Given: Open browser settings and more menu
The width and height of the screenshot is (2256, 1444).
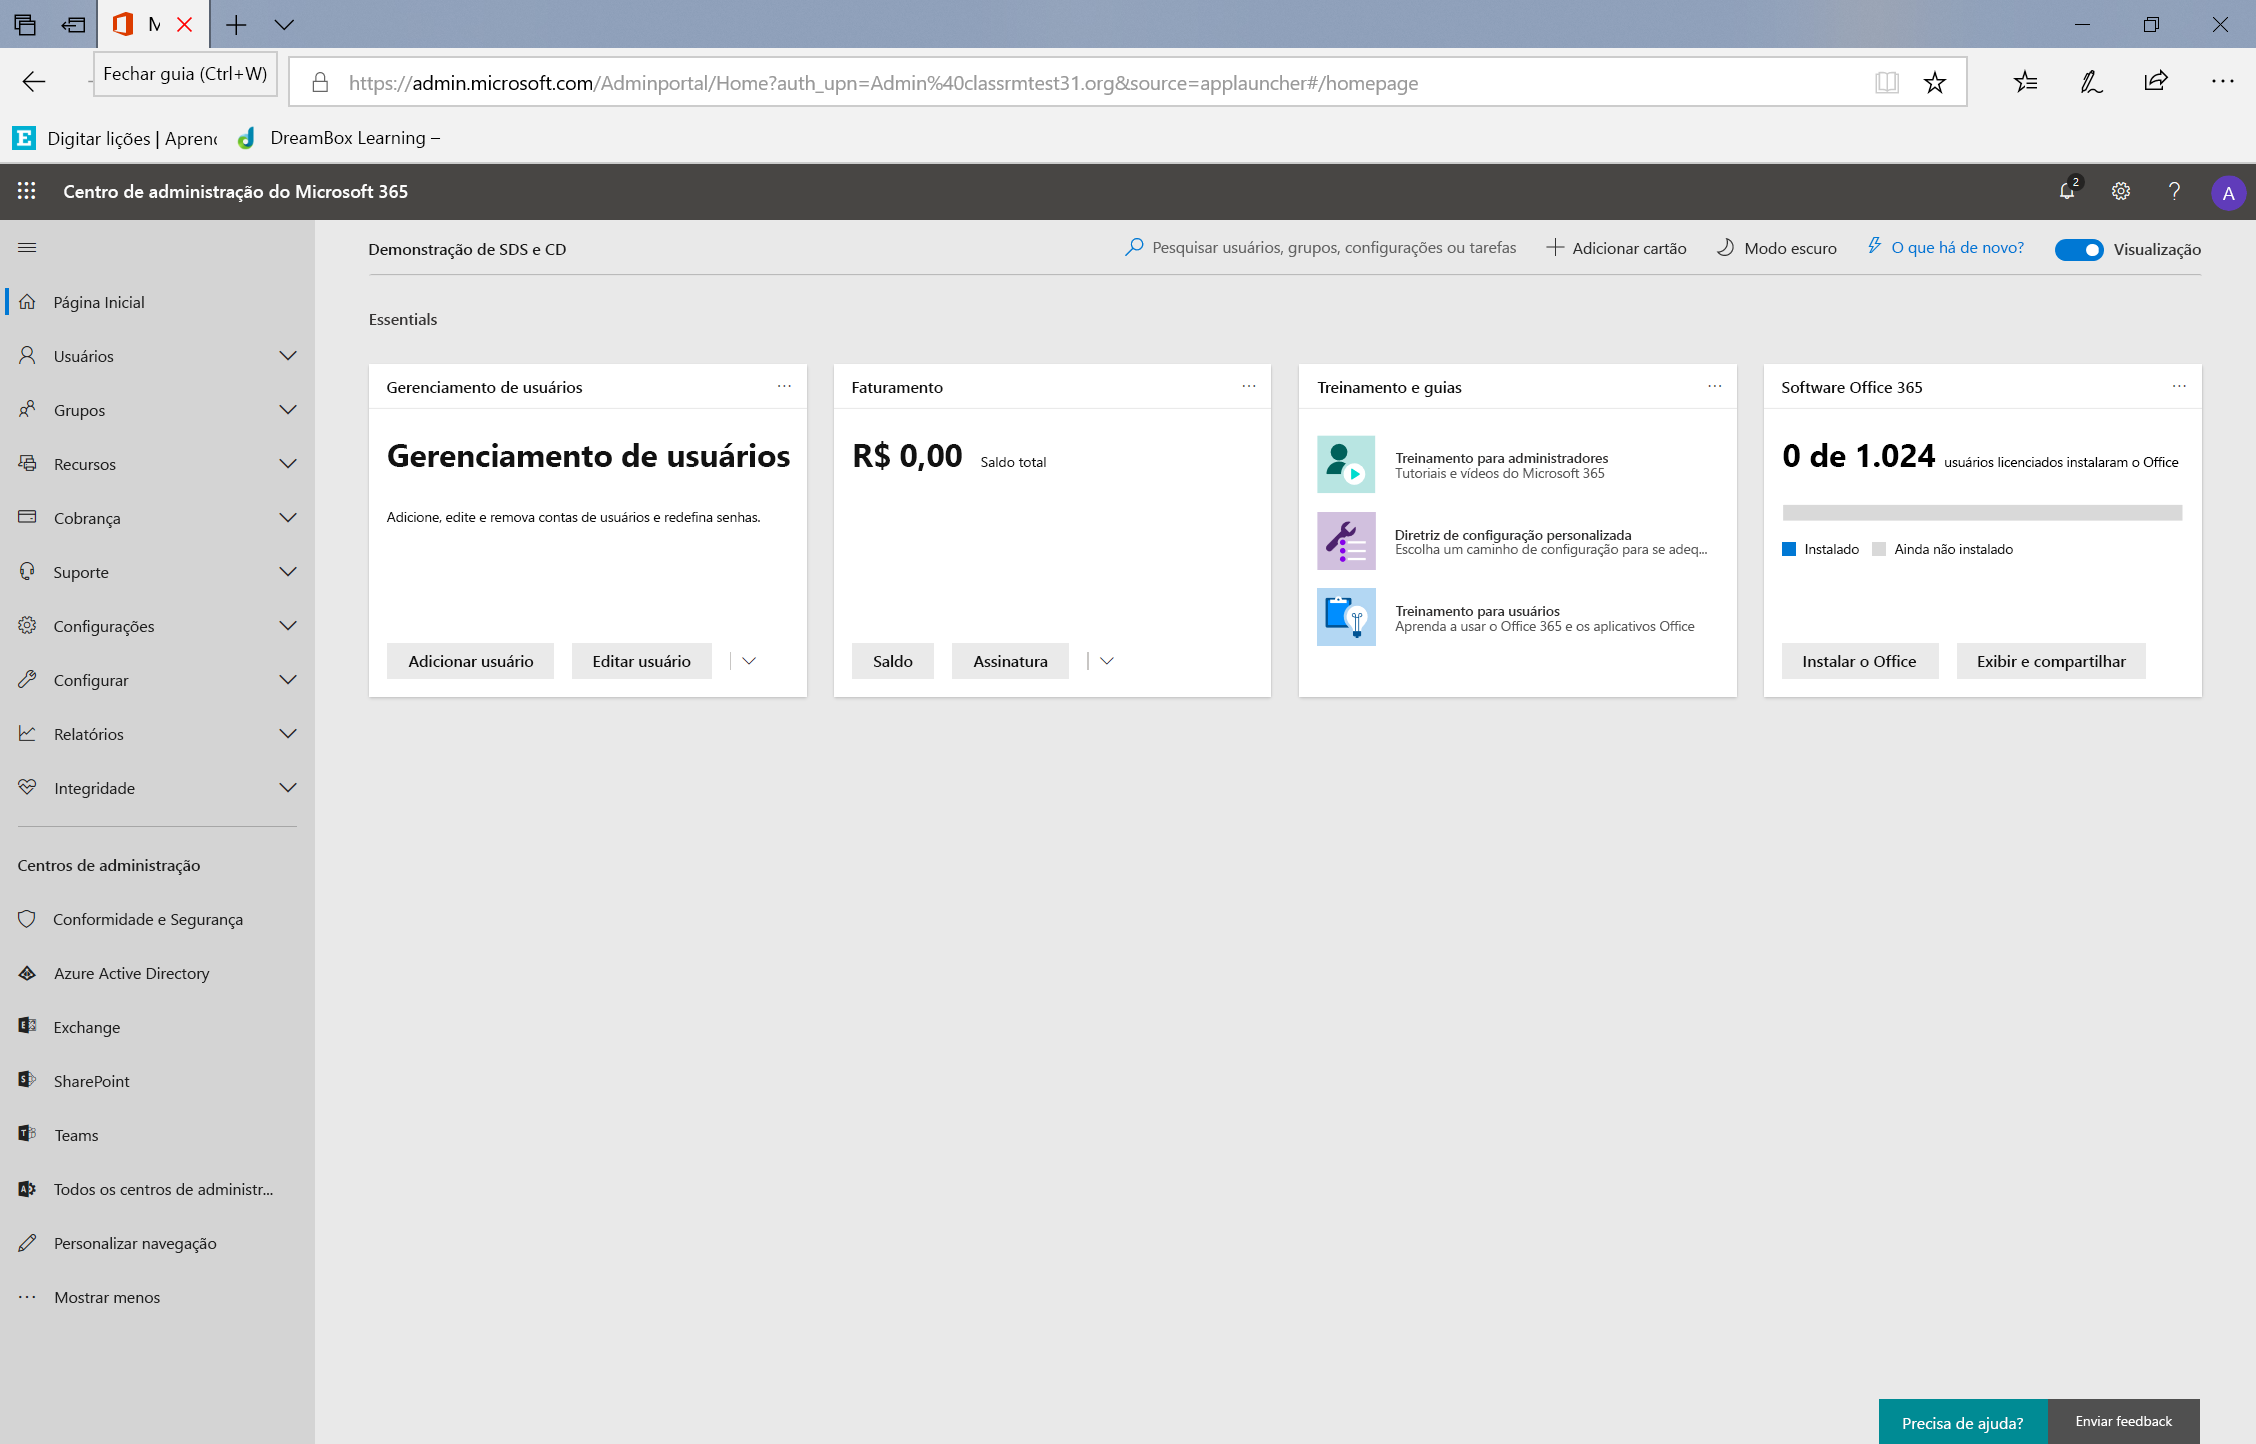Looking at the screenshot, I should (2222, 82).
